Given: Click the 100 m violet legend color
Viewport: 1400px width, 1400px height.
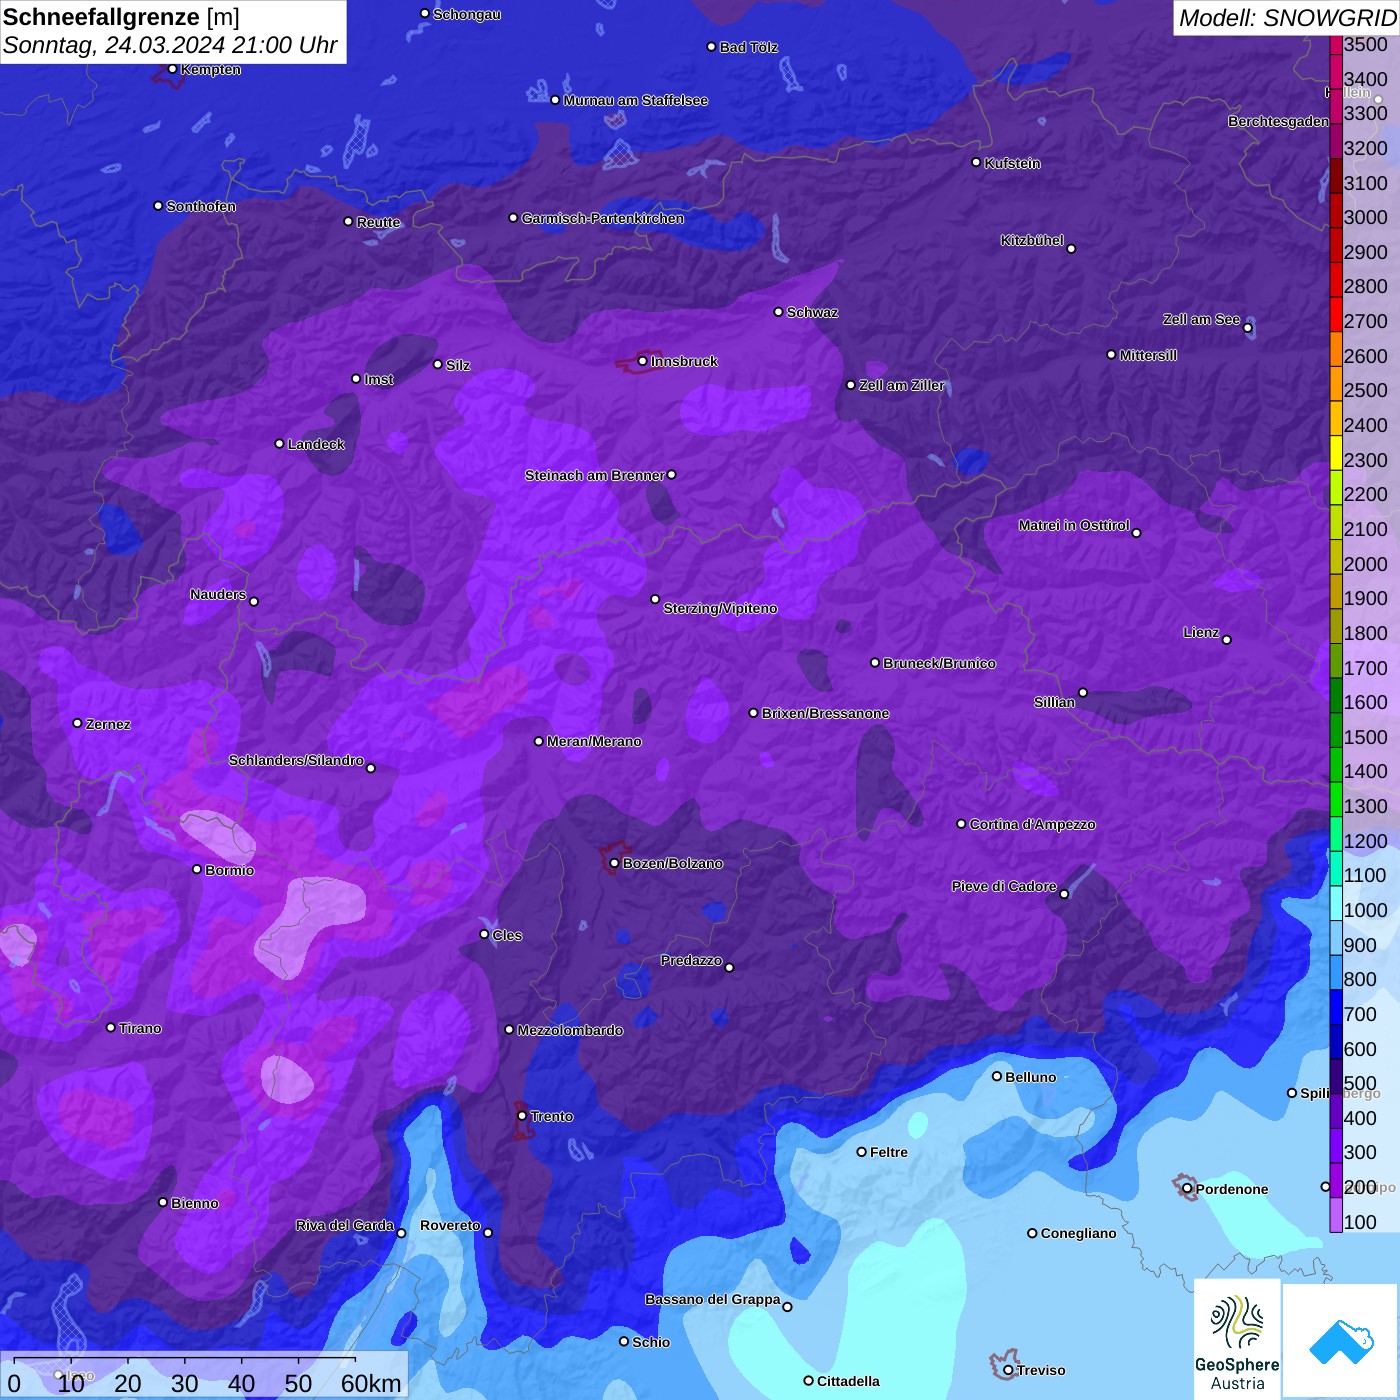Looking at the screenshot, I should coord(1336,1215).
